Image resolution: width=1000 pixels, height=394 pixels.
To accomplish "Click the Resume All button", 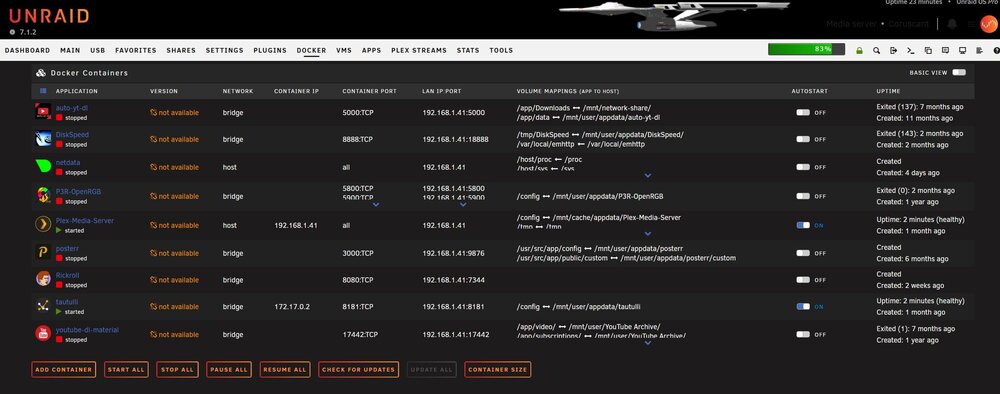I will (285, 370).
